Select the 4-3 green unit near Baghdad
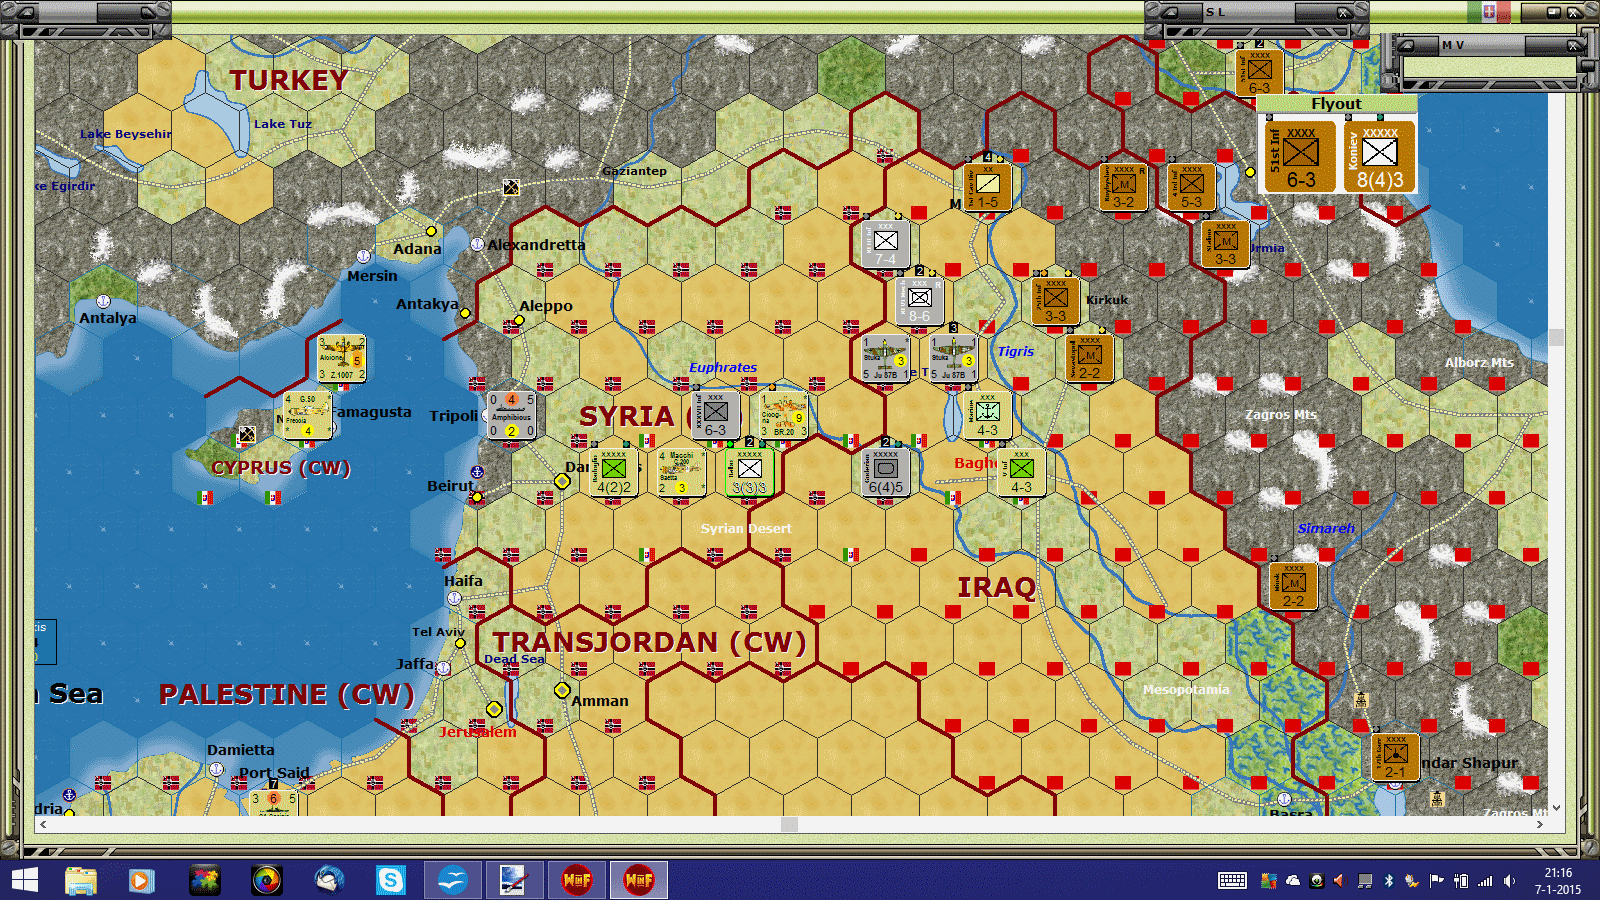Screen dimensions: 1600x900 [x=1021, y=472]
